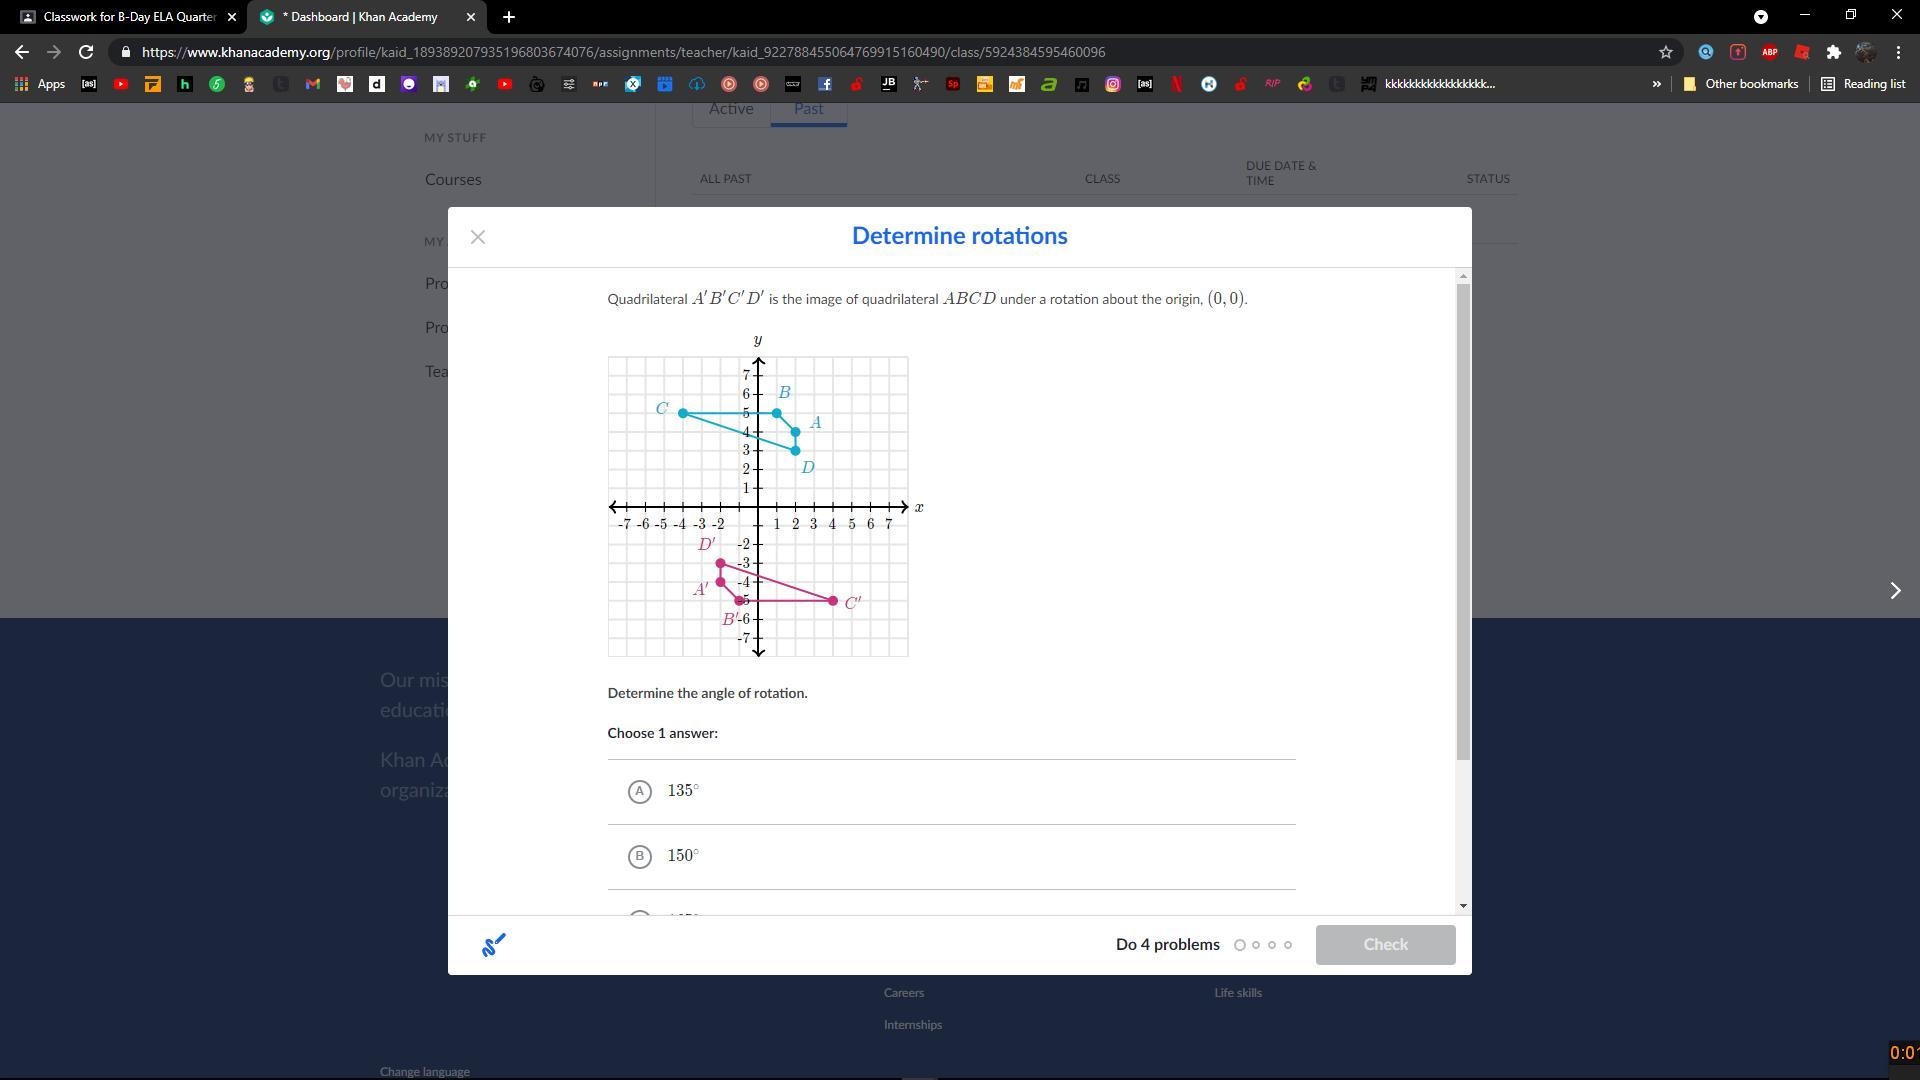The height and width of the screenshot is (1080, 1920).
Task: Open the Instagram bookmark
Action: pos(1113,84)
